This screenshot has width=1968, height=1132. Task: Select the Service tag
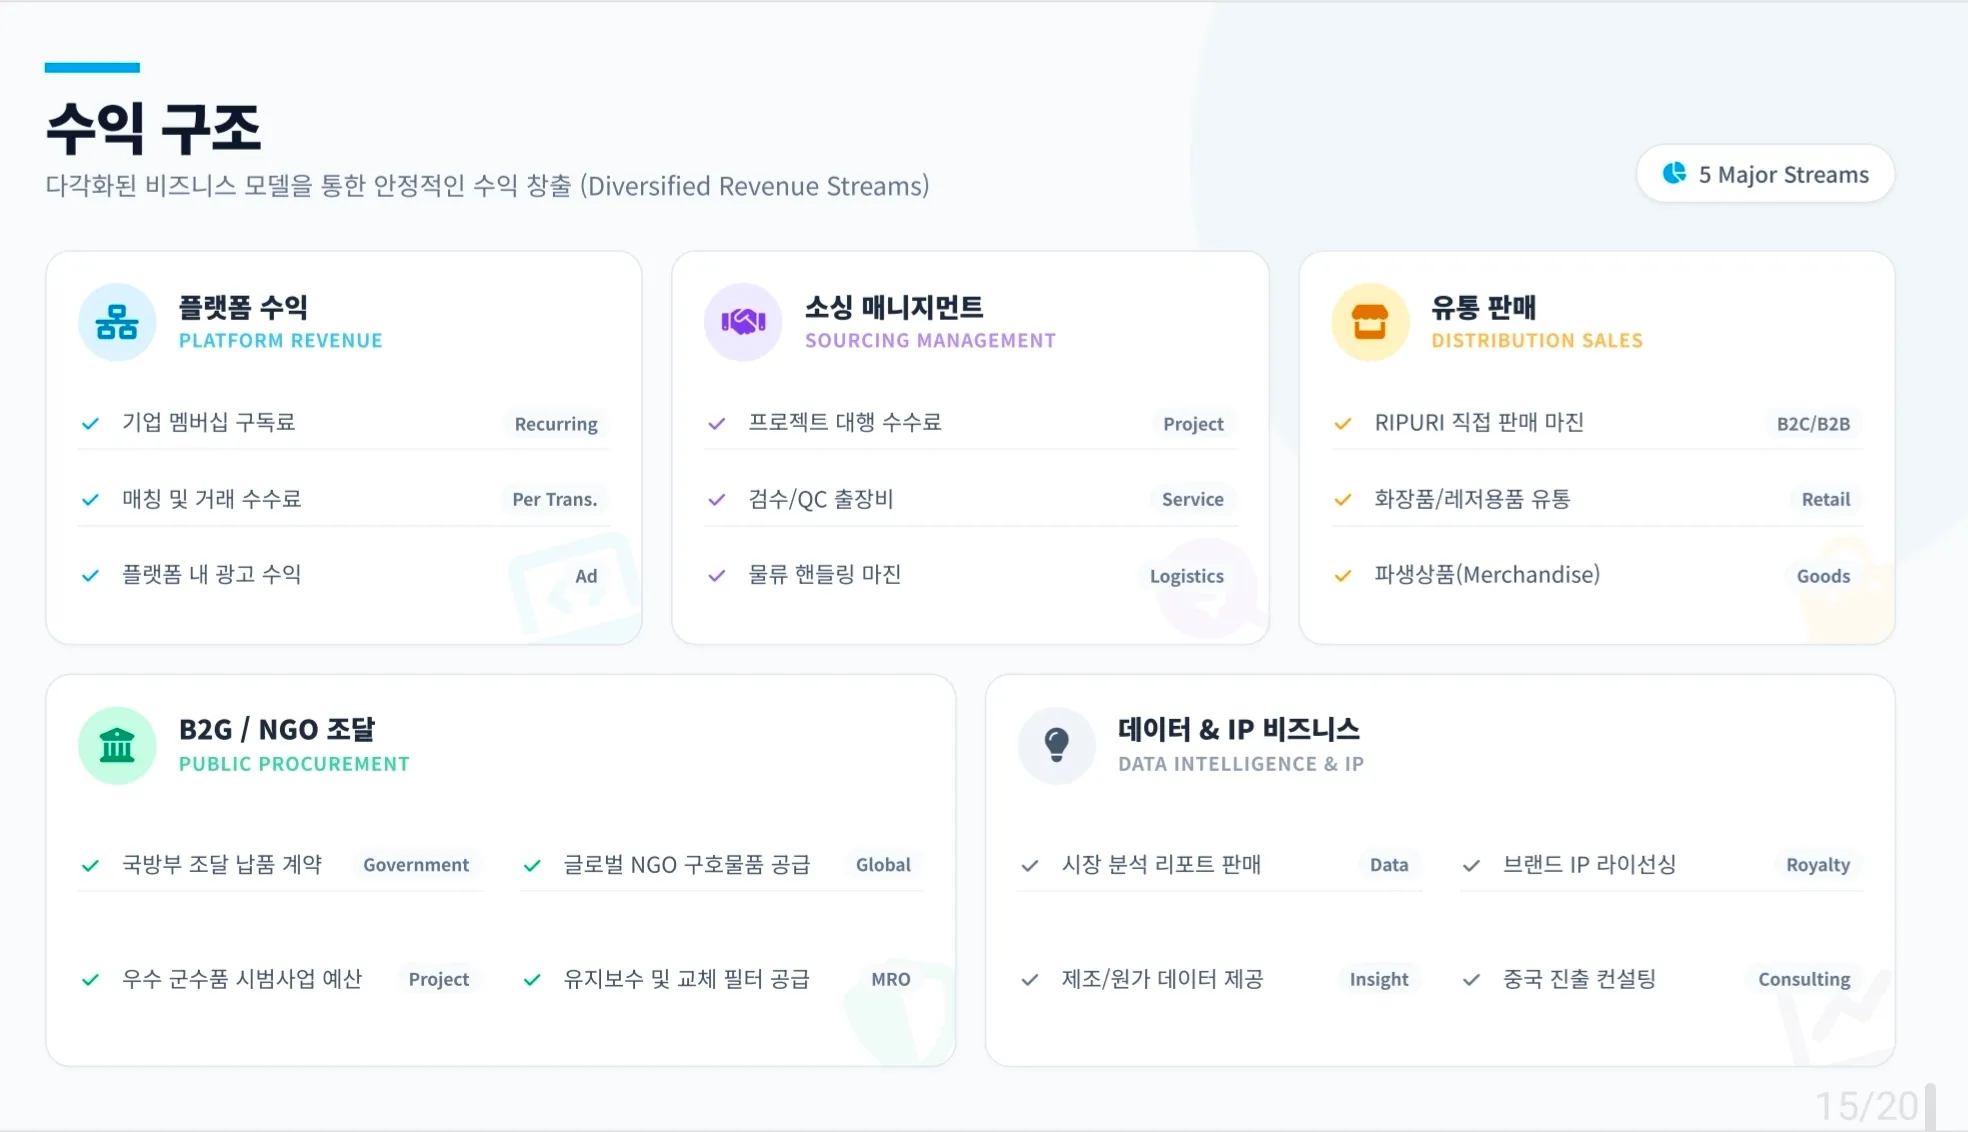point(1192,499)
